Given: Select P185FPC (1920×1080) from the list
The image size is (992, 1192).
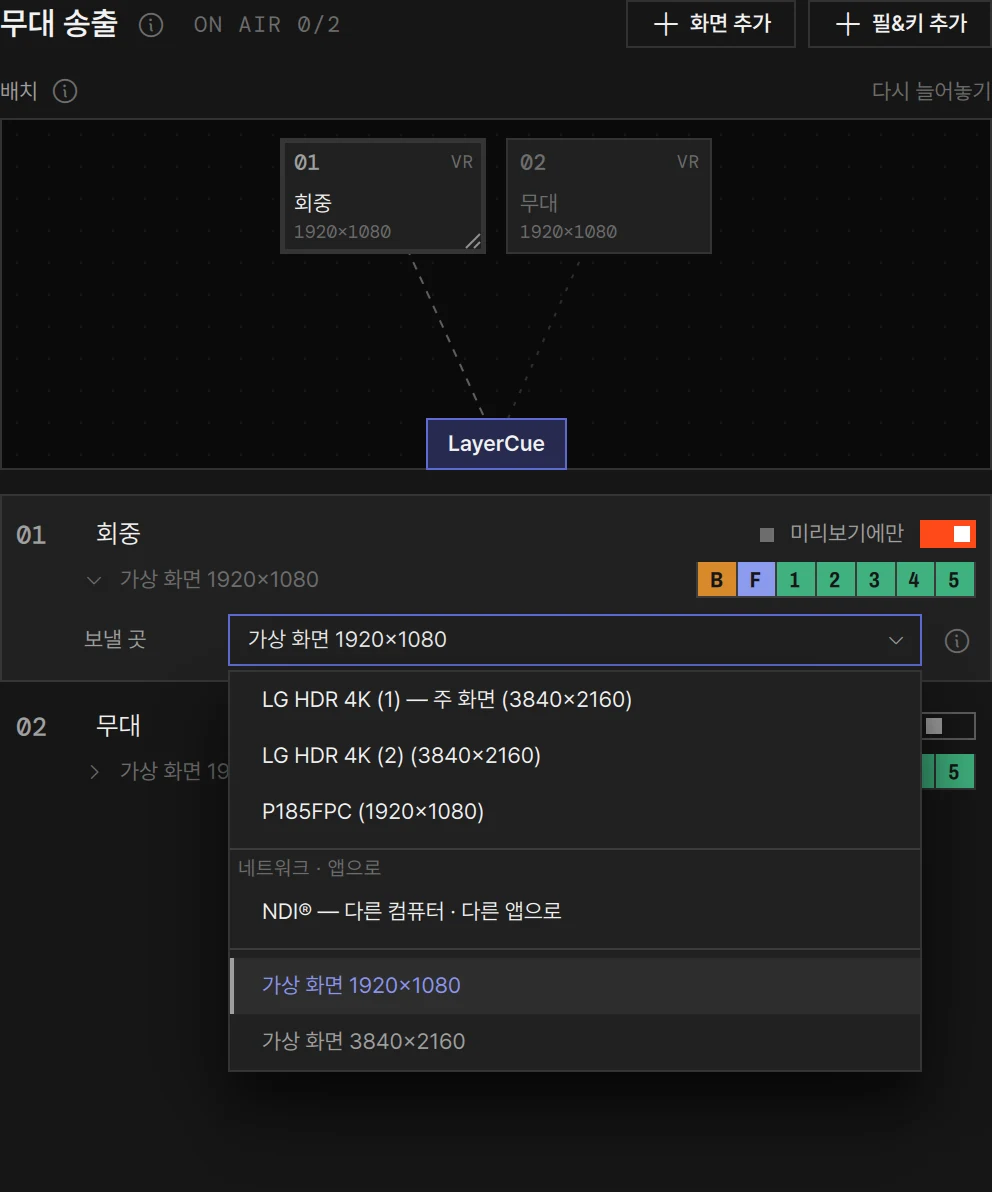Looking at the screenshot, I should click(x=575, y=812).
